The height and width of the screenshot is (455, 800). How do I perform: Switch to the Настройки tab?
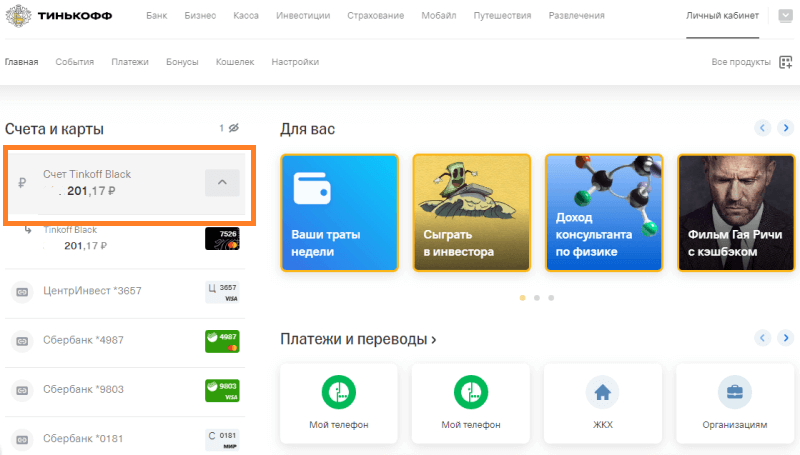coord(295,62)
